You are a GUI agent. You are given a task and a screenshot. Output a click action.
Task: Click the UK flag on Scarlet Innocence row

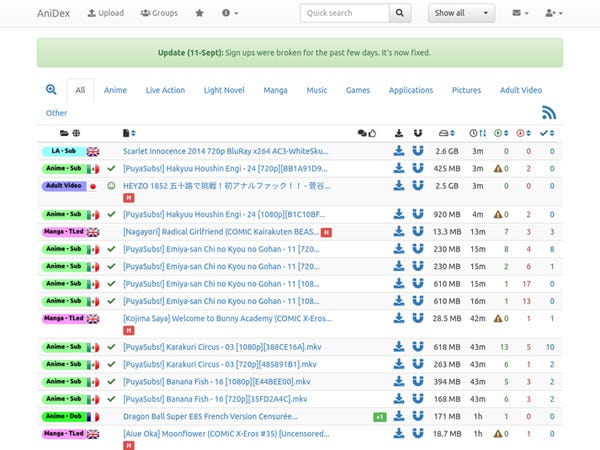click(93, 152)
